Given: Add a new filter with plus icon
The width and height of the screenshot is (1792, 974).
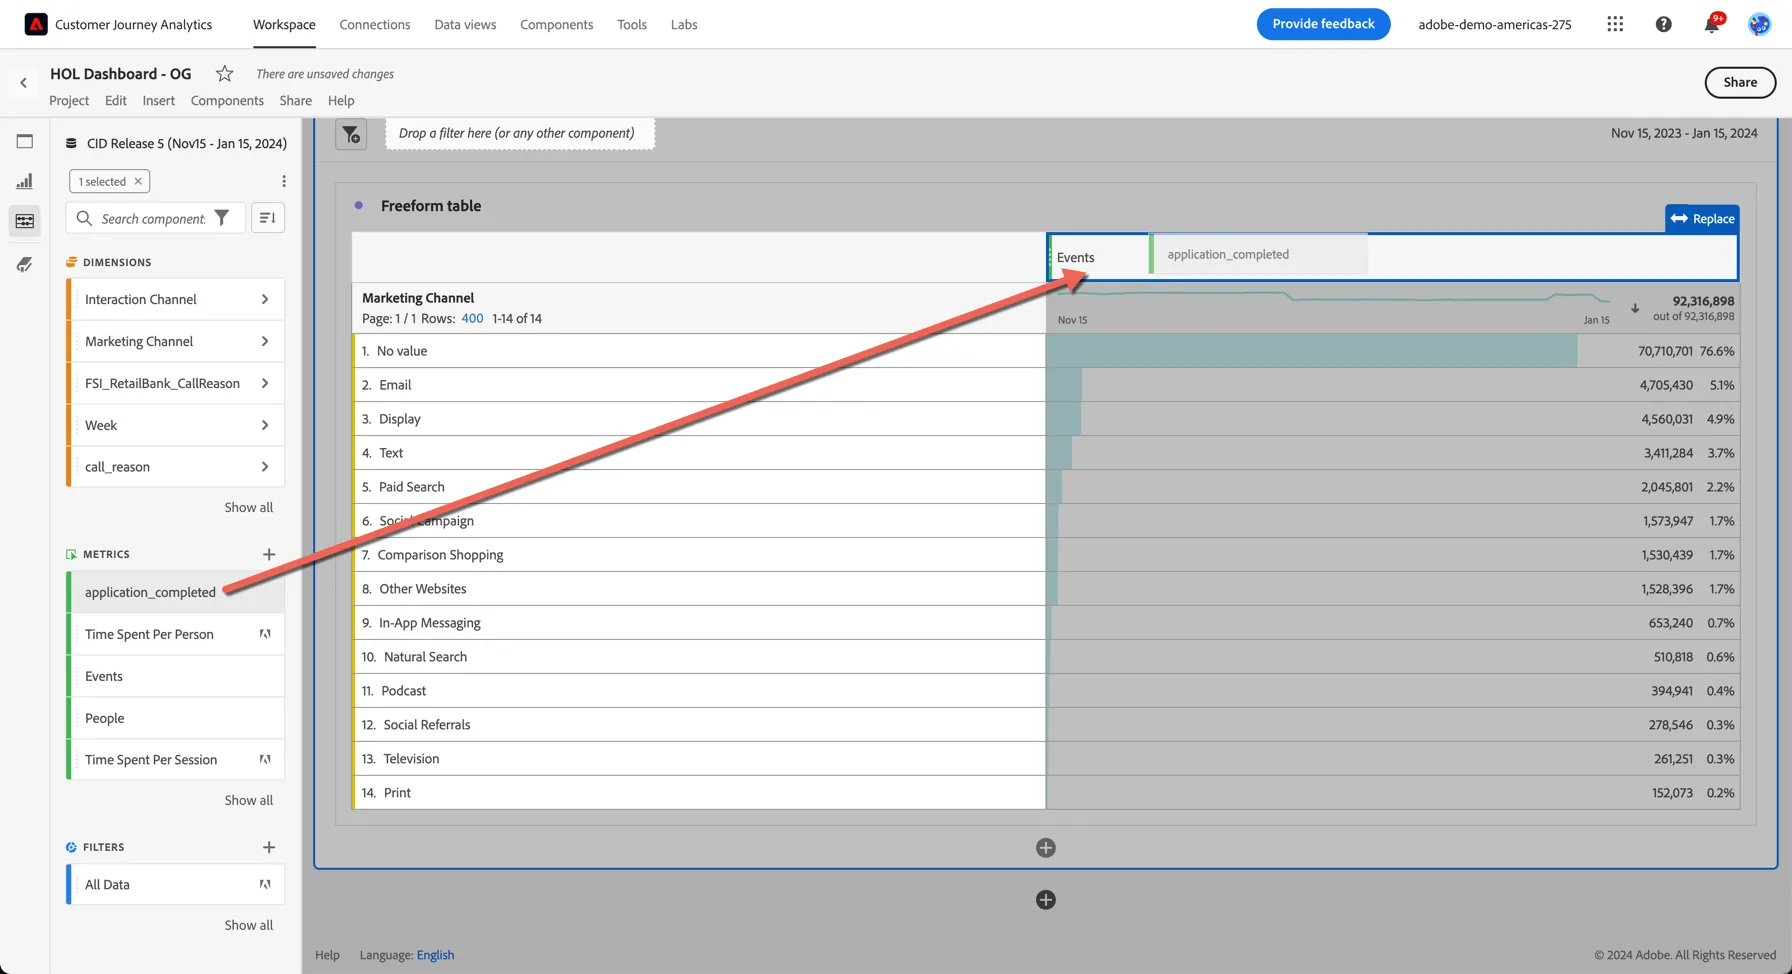Looking at the screenshot, I should click(269, 847).
